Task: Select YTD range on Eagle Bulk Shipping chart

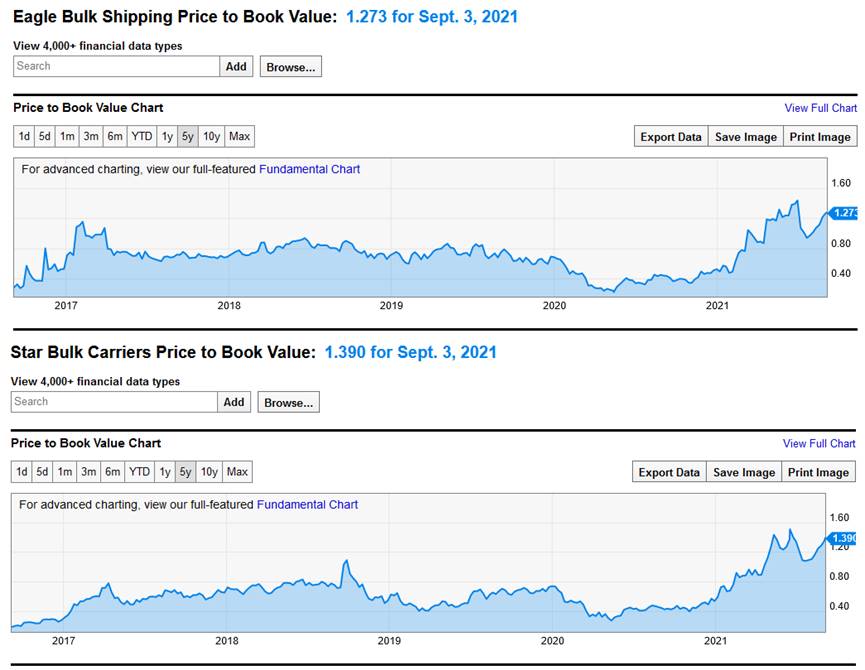Action: [142, 136]
